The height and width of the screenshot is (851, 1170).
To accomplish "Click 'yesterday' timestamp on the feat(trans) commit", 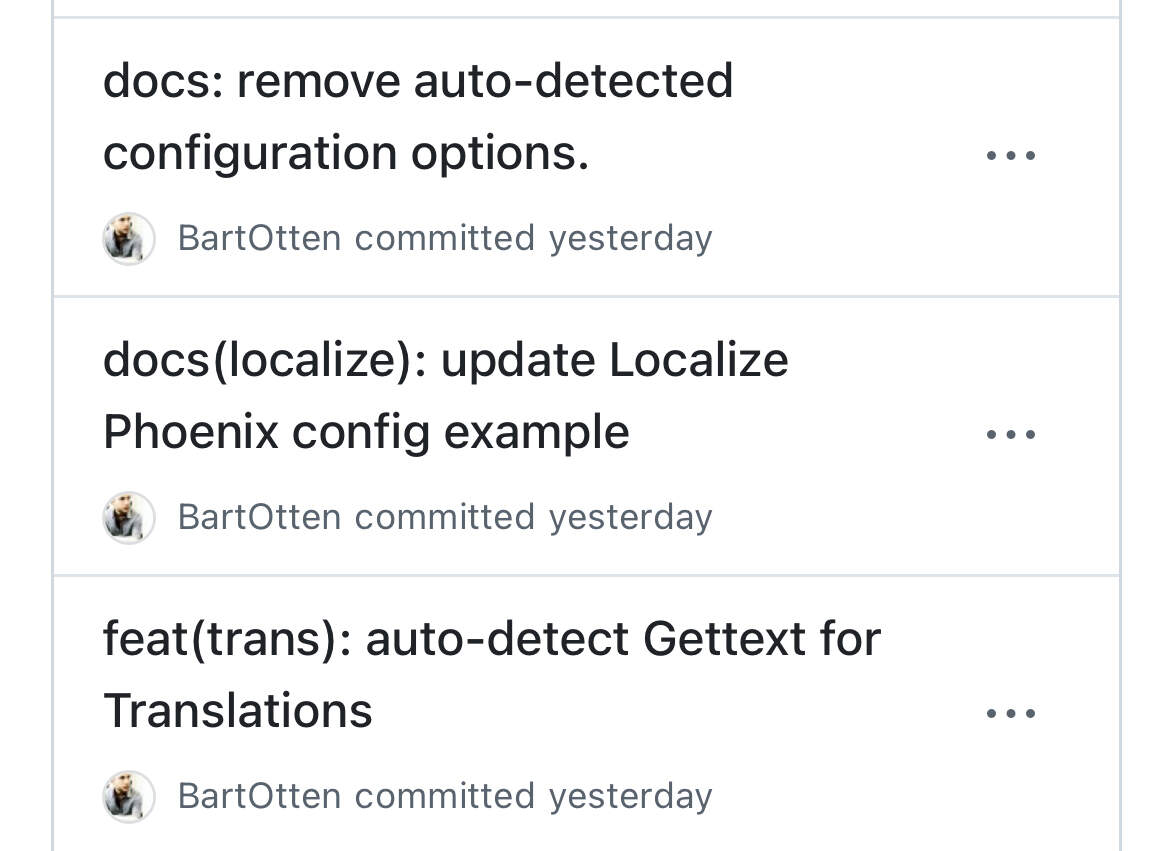I will (x=631, y=798).
